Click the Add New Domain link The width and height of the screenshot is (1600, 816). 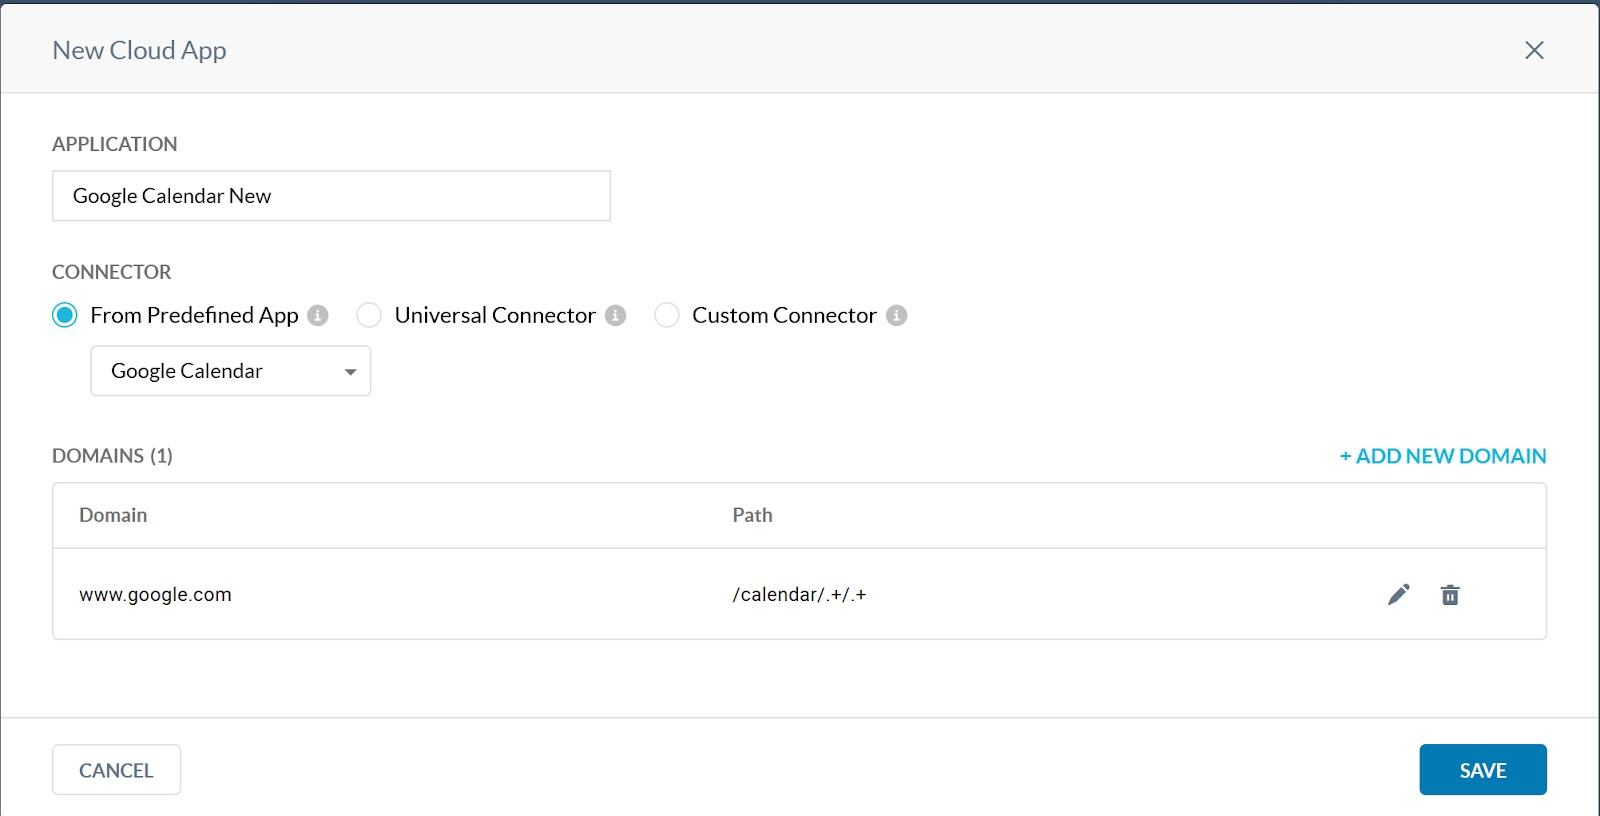1443,456
